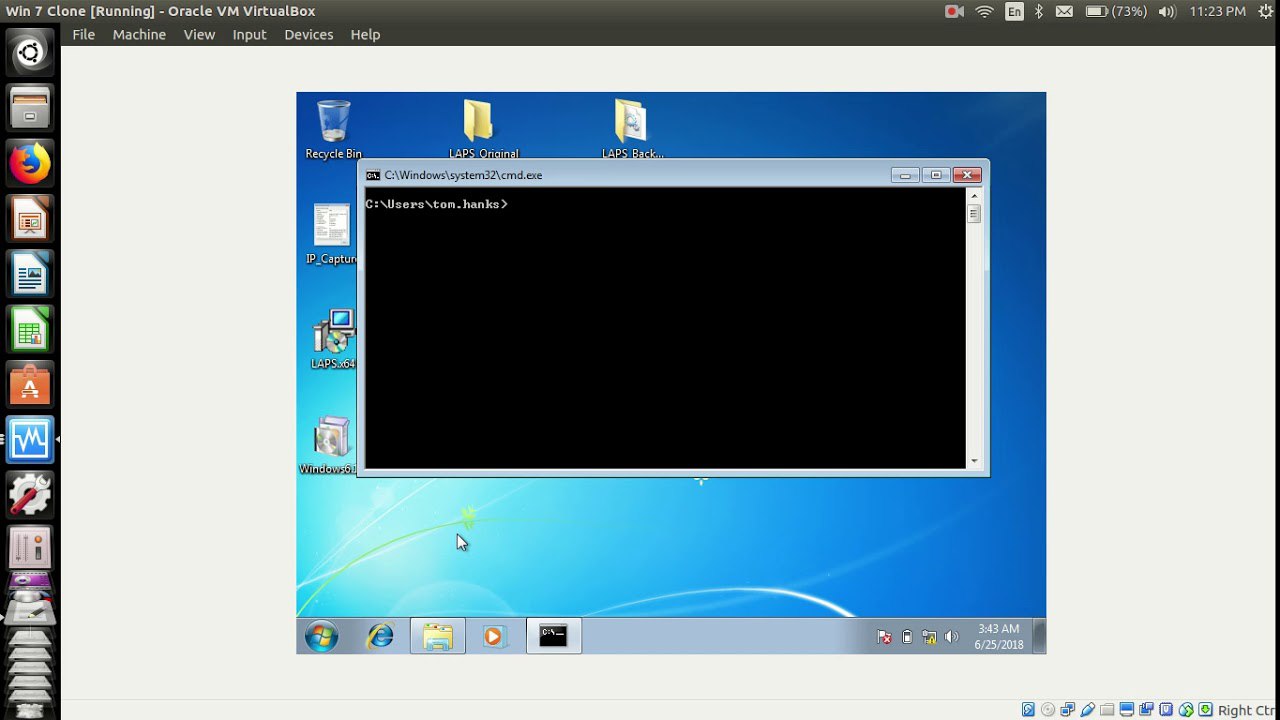The image size is (1280, 720).
Task: Open the VirtualBox Devices menu
Action: pos(308,34)
